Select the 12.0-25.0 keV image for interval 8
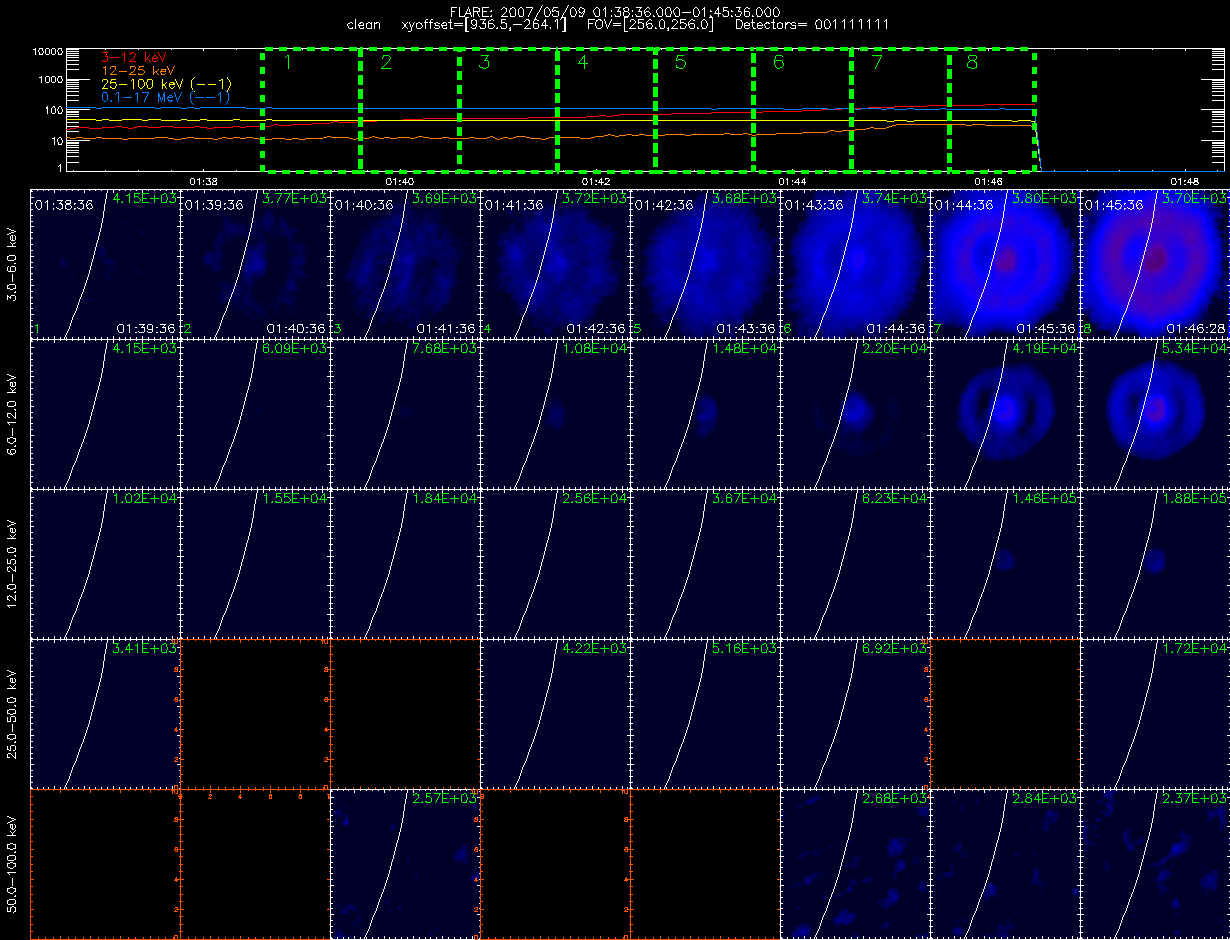Viewport: 1230px width, 940px height. point(1155,563)
